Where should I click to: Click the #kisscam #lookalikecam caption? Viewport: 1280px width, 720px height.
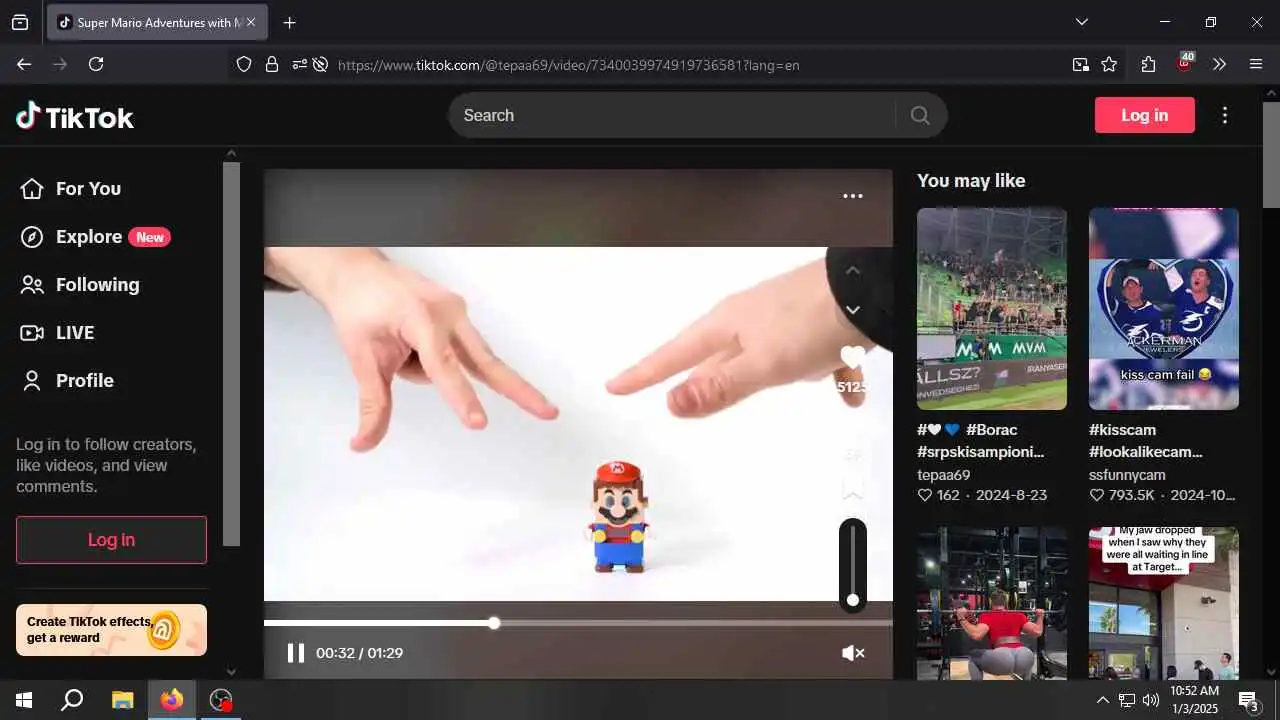click(1146, 441)
